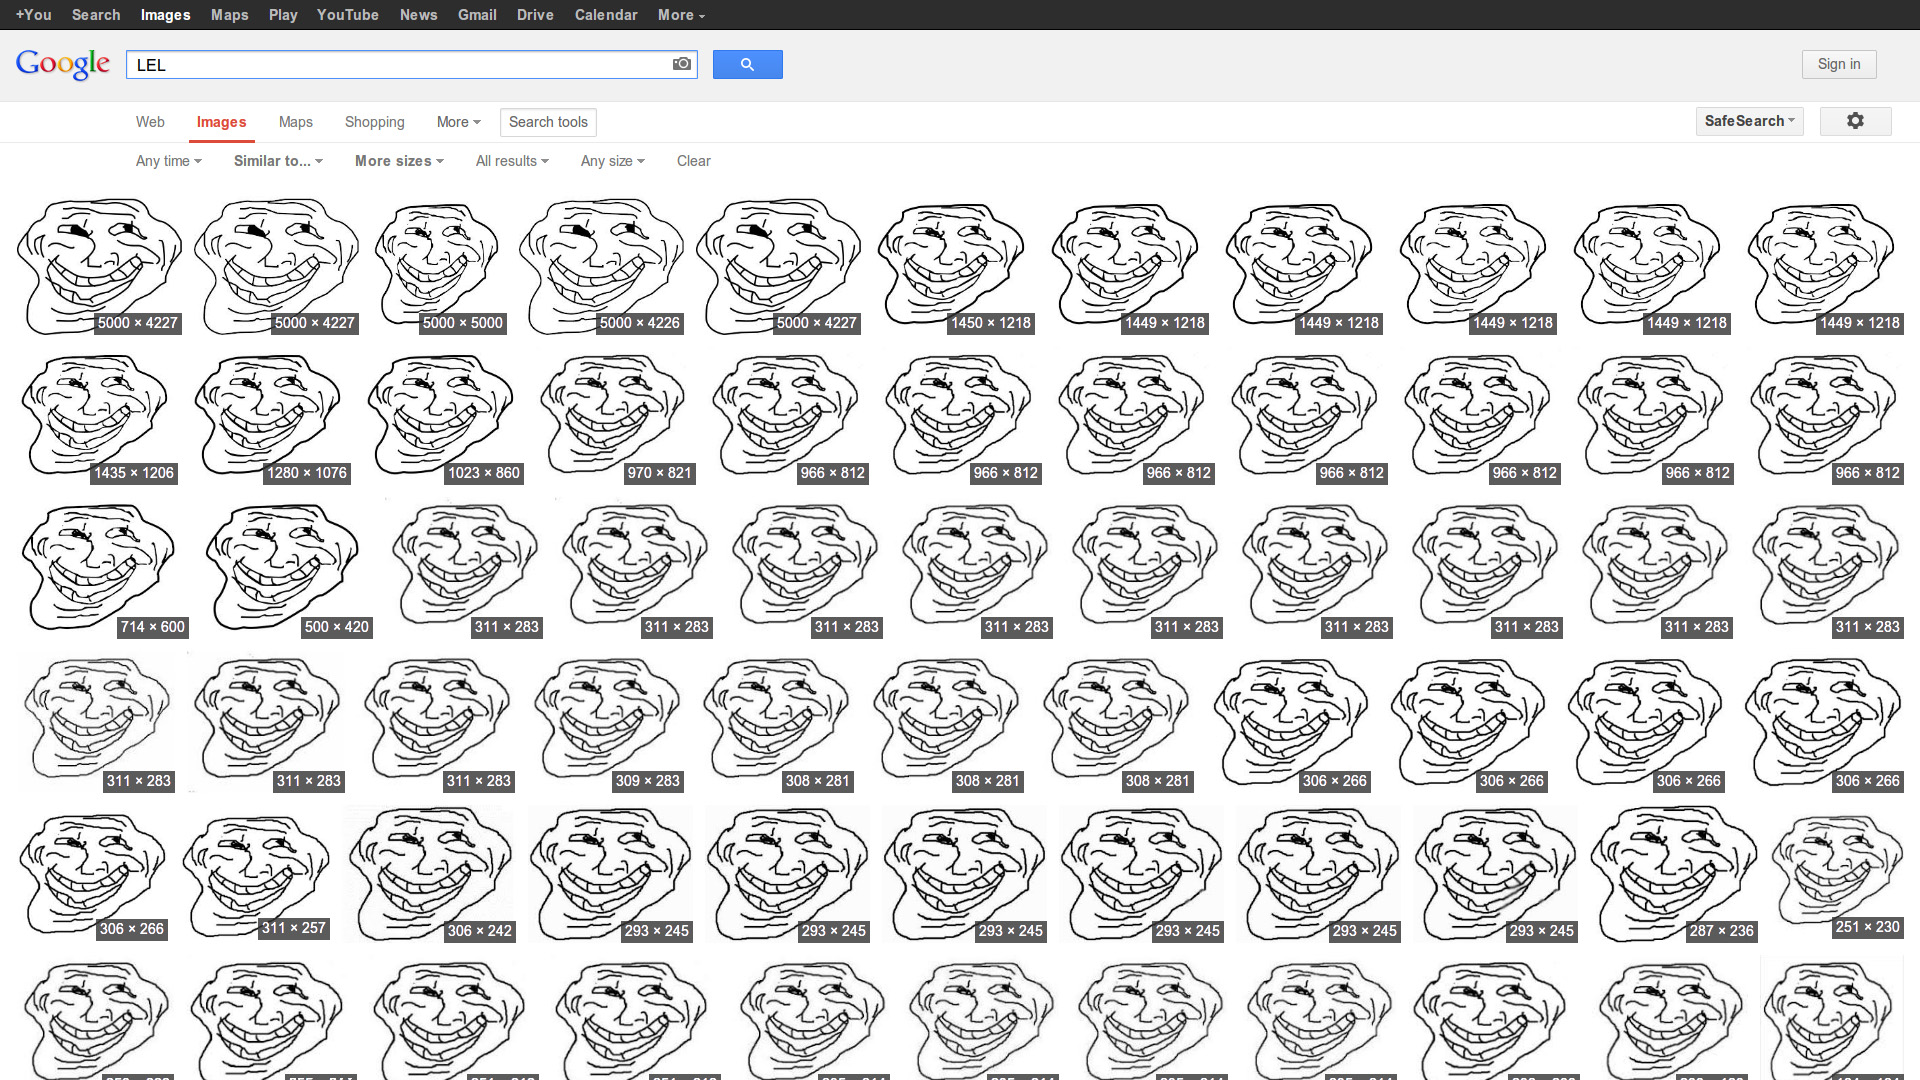Open the settings gear menu
1920x1080 pixels.
[x=1855, y=121]
